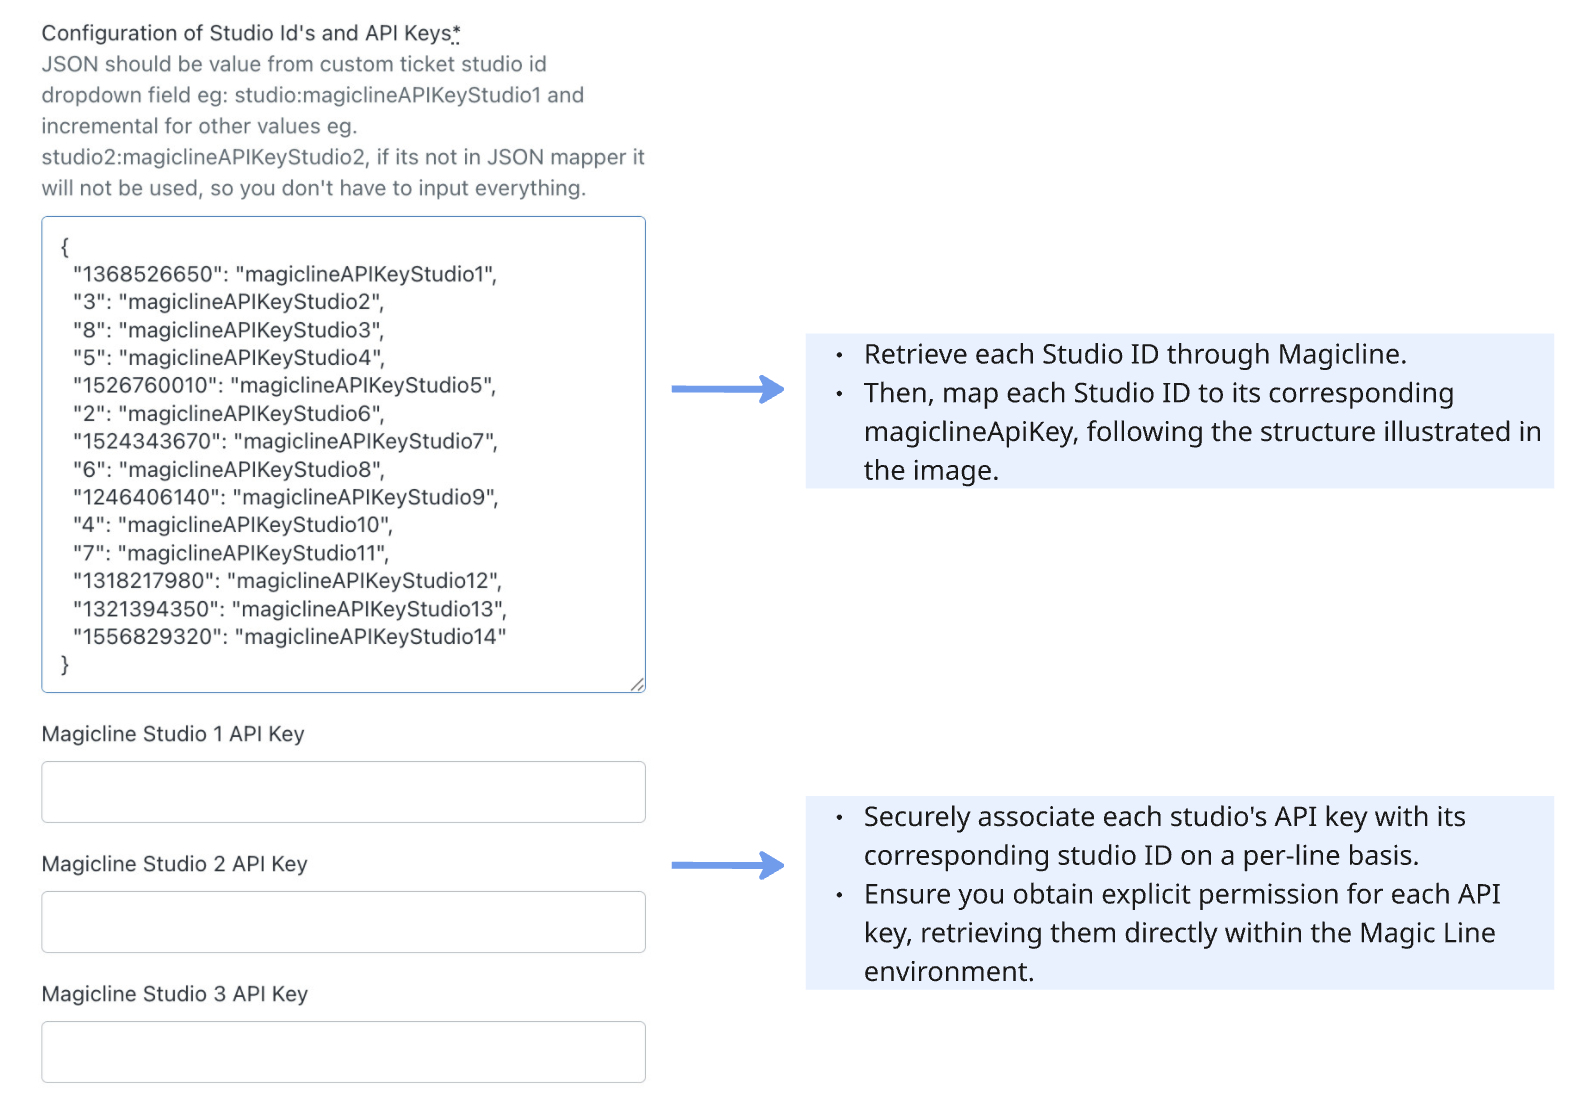
Task: Click the JSON line "2": "magiclineAPIKeyStudio6"
Action: click(228, 414)
